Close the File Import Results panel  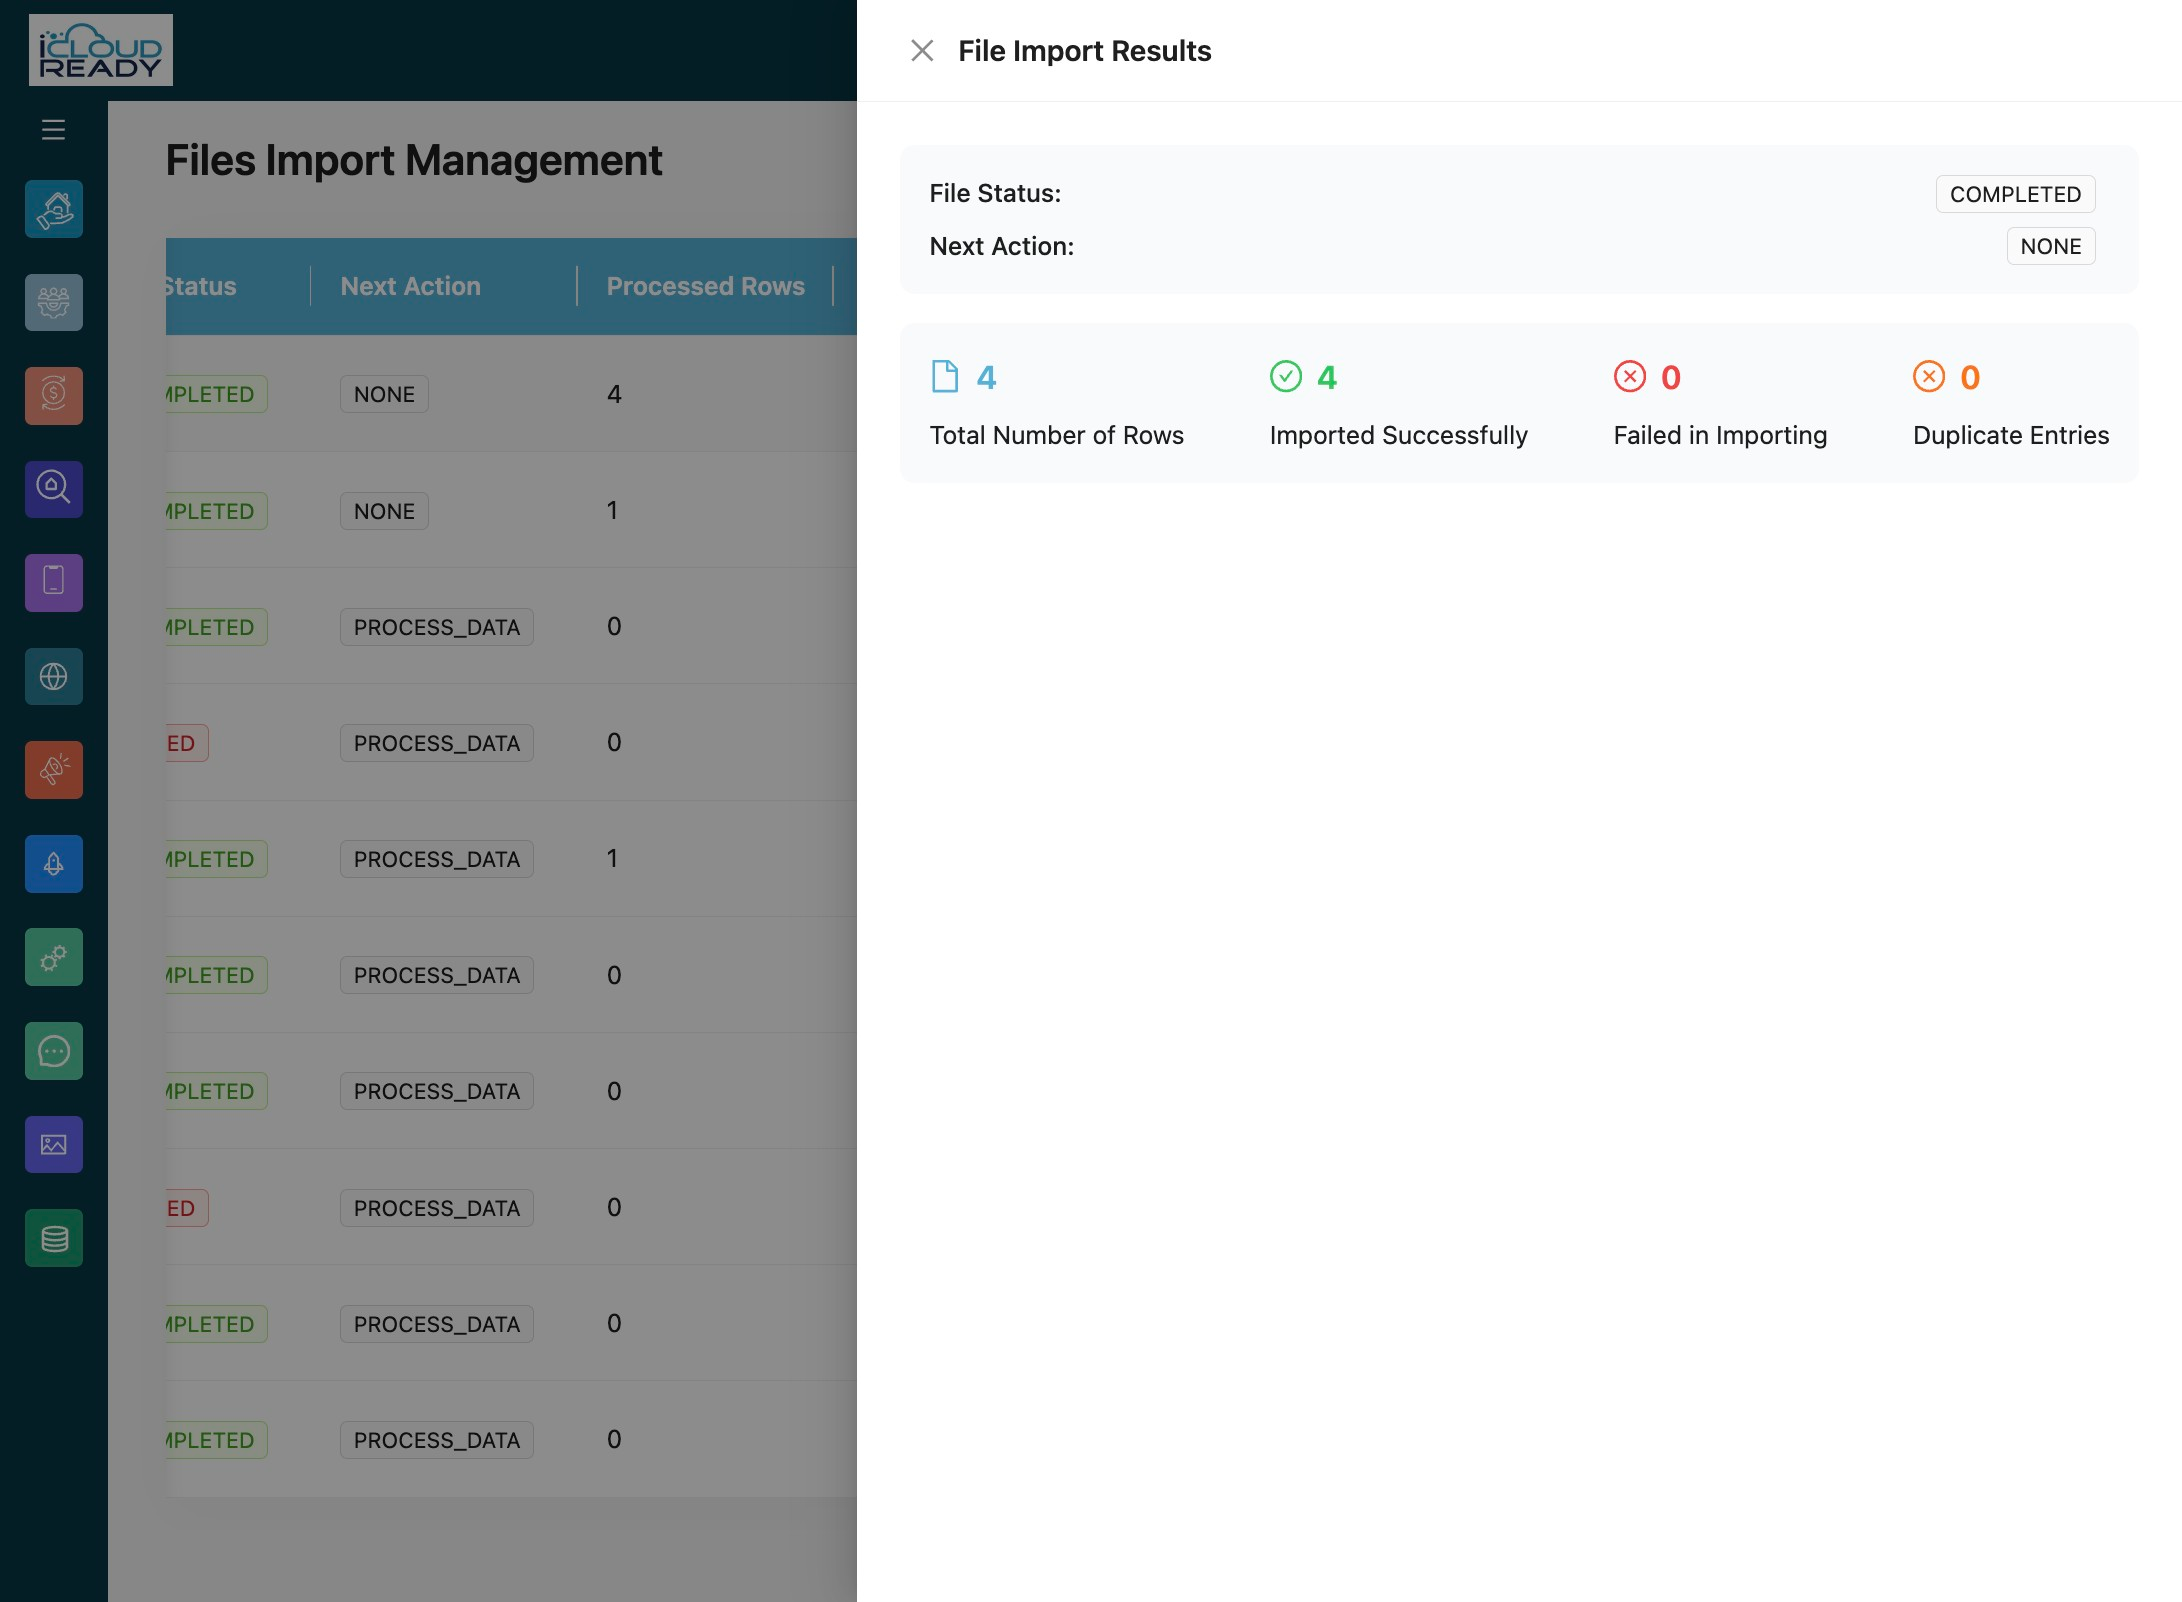(922, 51)
